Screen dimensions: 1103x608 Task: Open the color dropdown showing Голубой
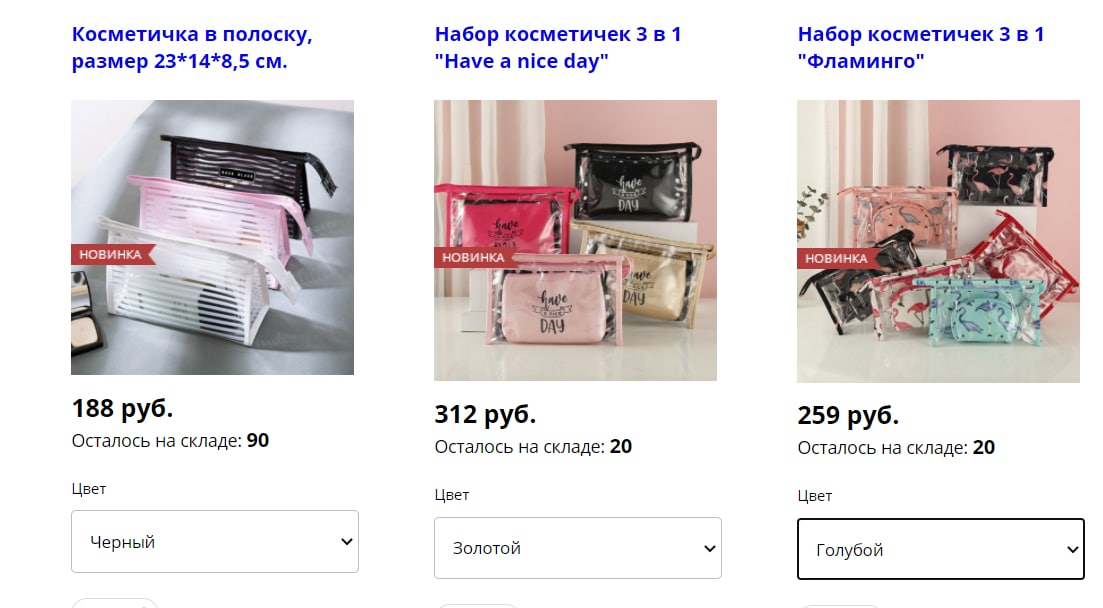click(x=941, y=549)
